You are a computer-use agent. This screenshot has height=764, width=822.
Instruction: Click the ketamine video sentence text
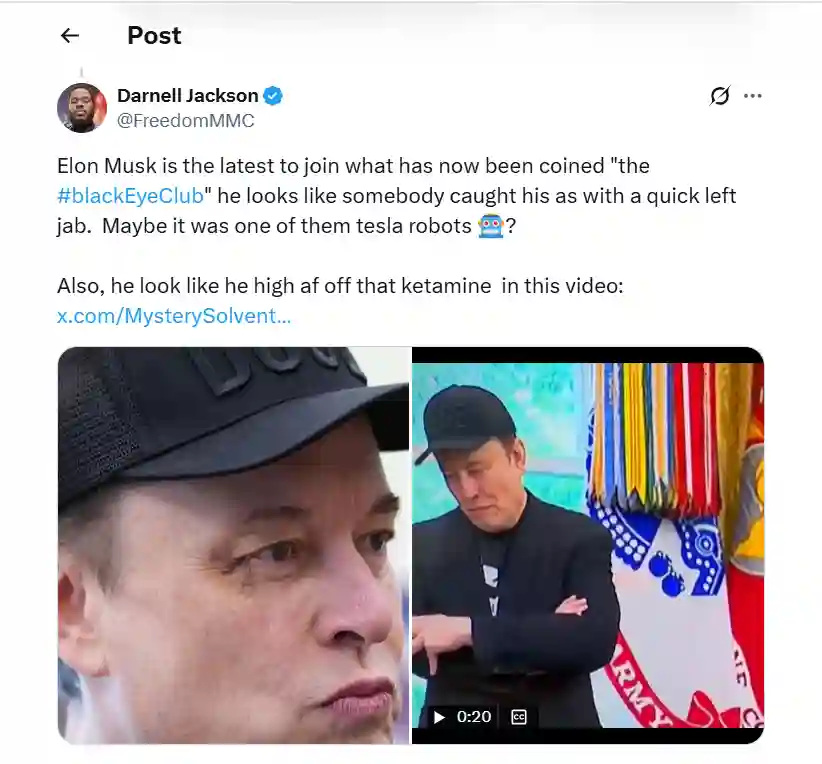(340, 286)
